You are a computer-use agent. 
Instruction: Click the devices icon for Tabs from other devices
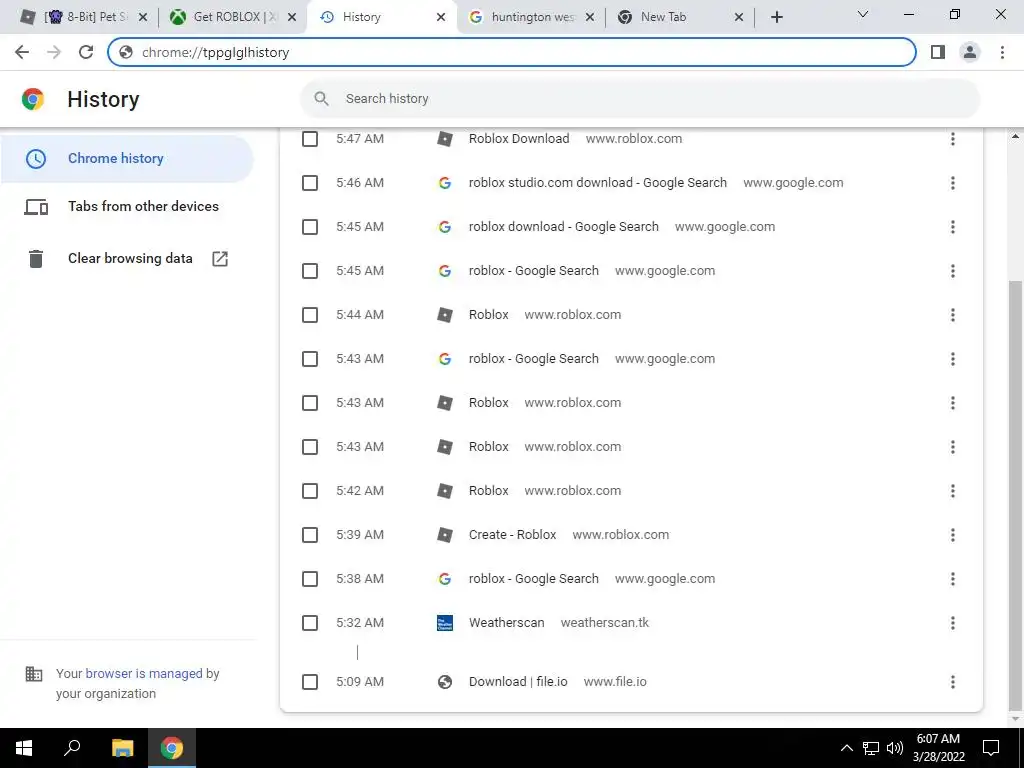(36, 207)
